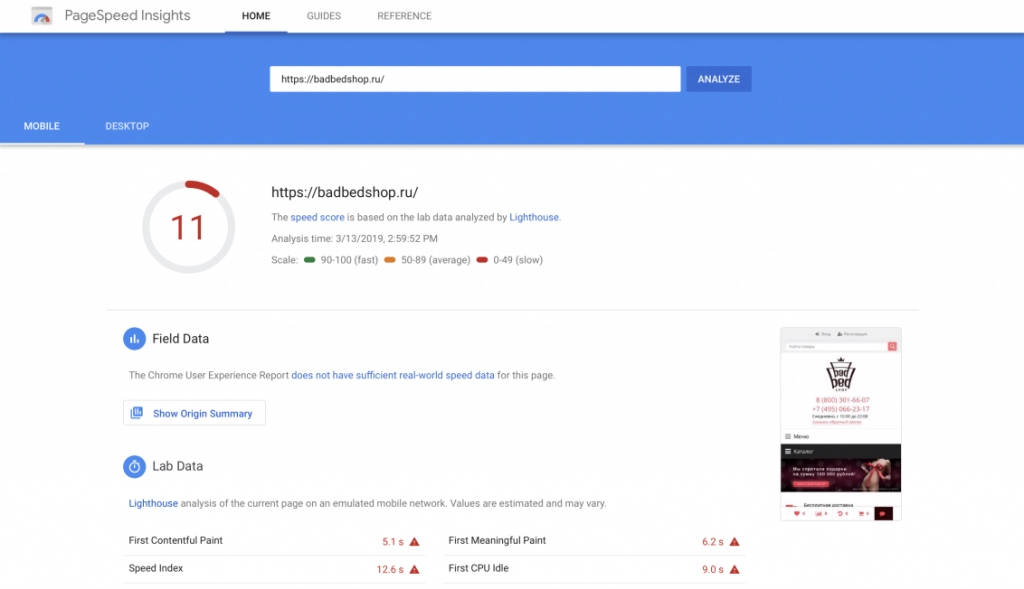Viewport: 1024px width, 589px height.
Task: Click the score gauge showing 11
Action: pos(189,227)
